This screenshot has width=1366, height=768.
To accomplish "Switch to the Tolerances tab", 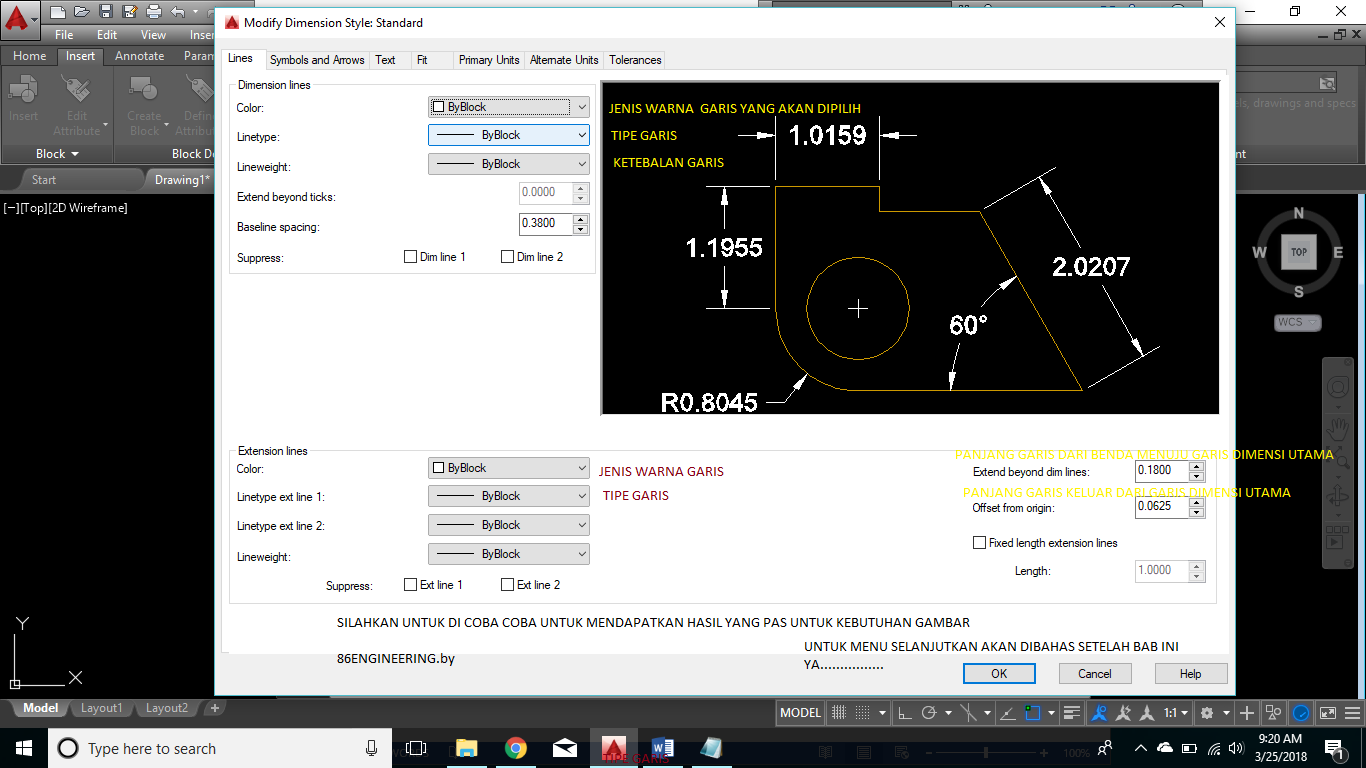I will 635,60.
